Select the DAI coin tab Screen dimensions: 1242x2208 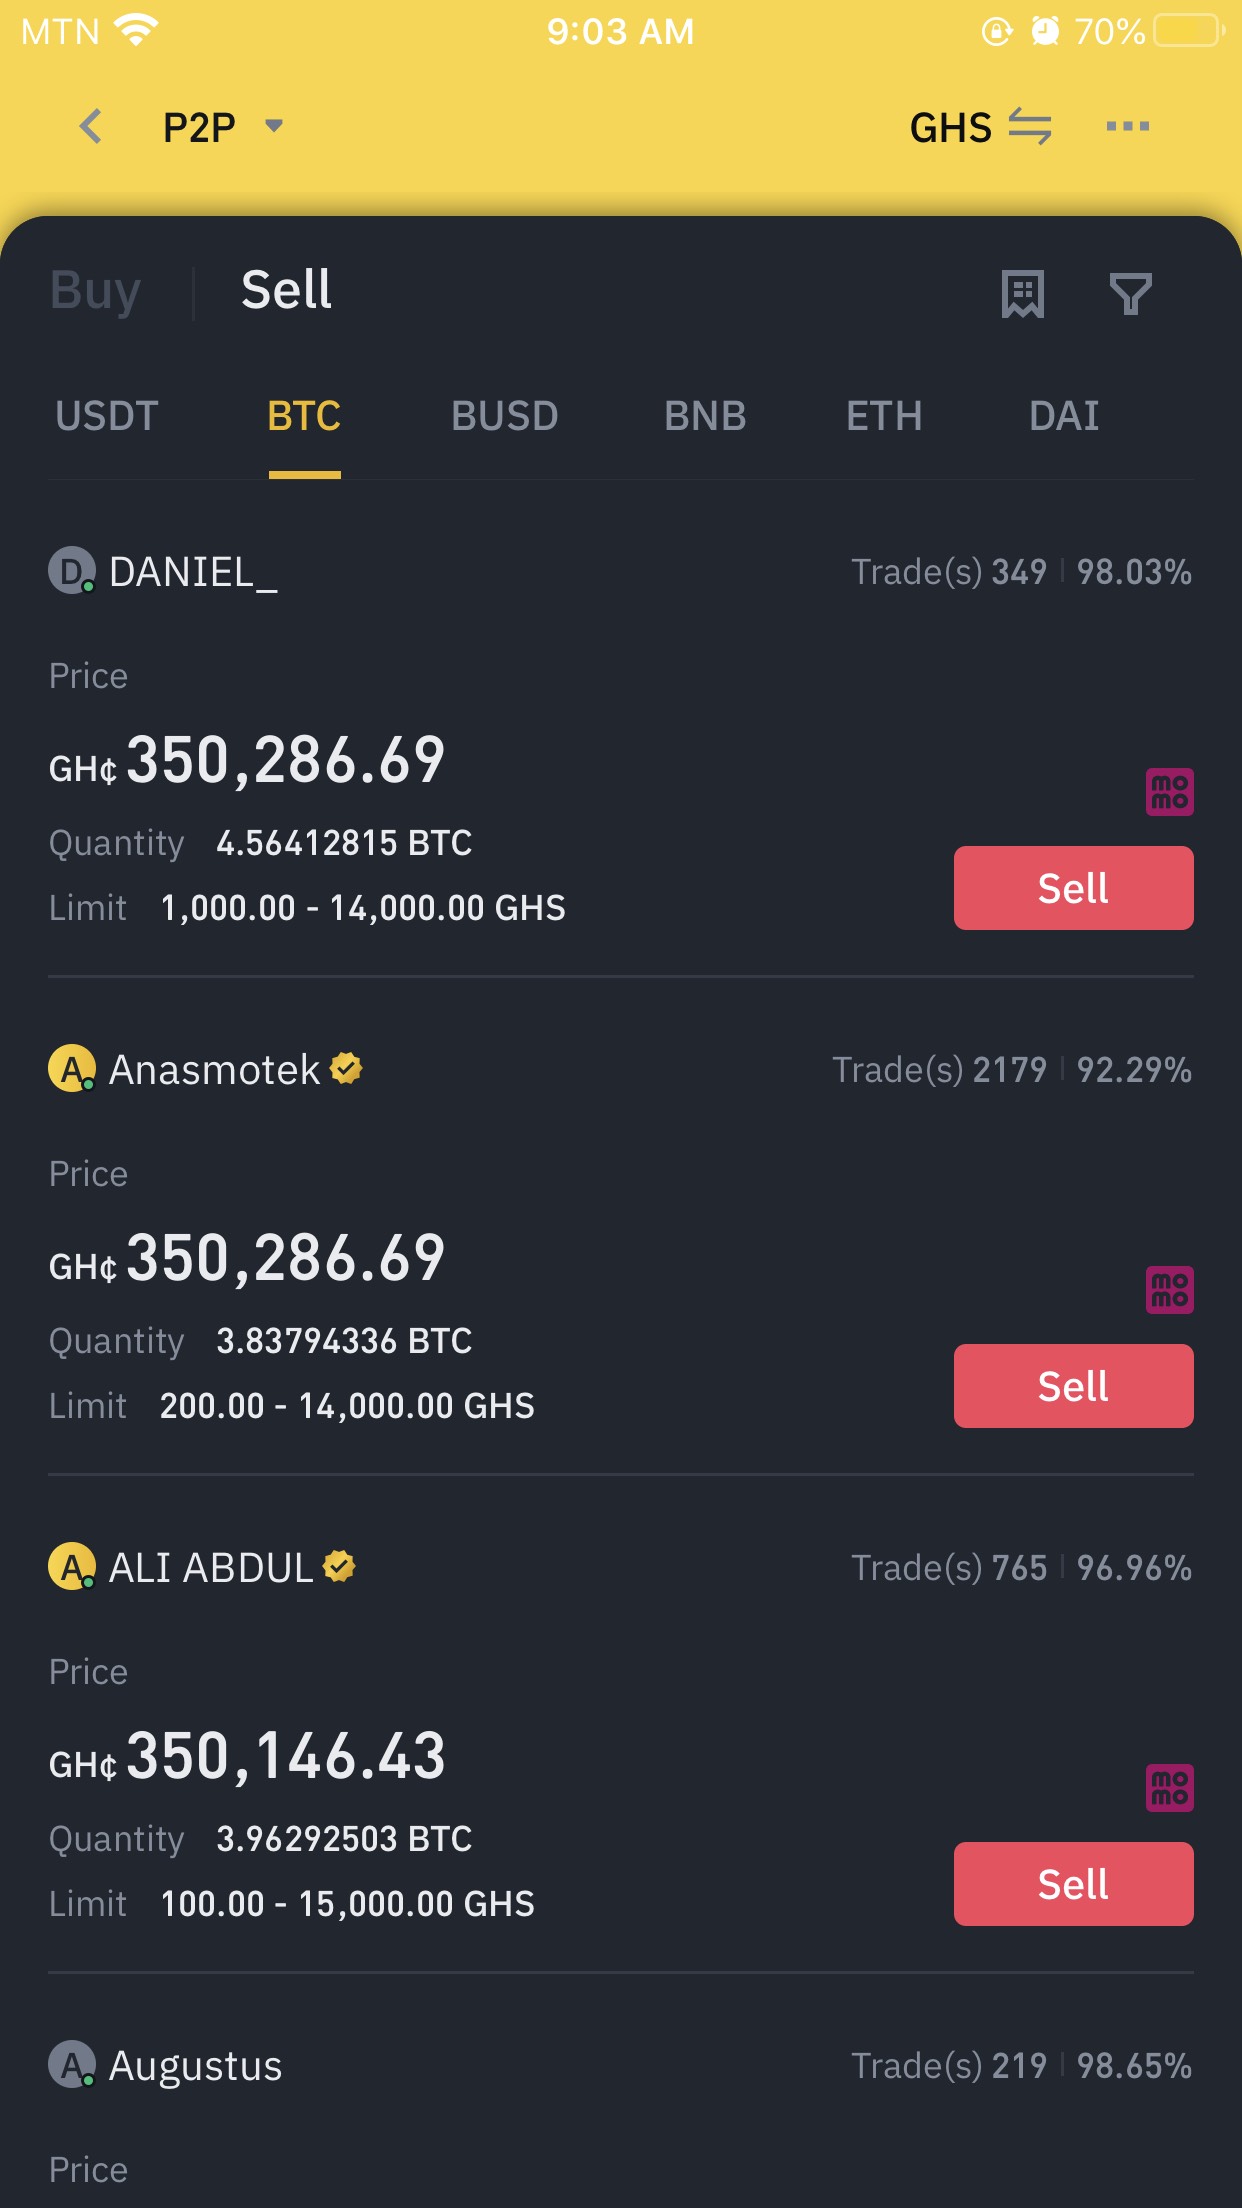point(1064,416)
